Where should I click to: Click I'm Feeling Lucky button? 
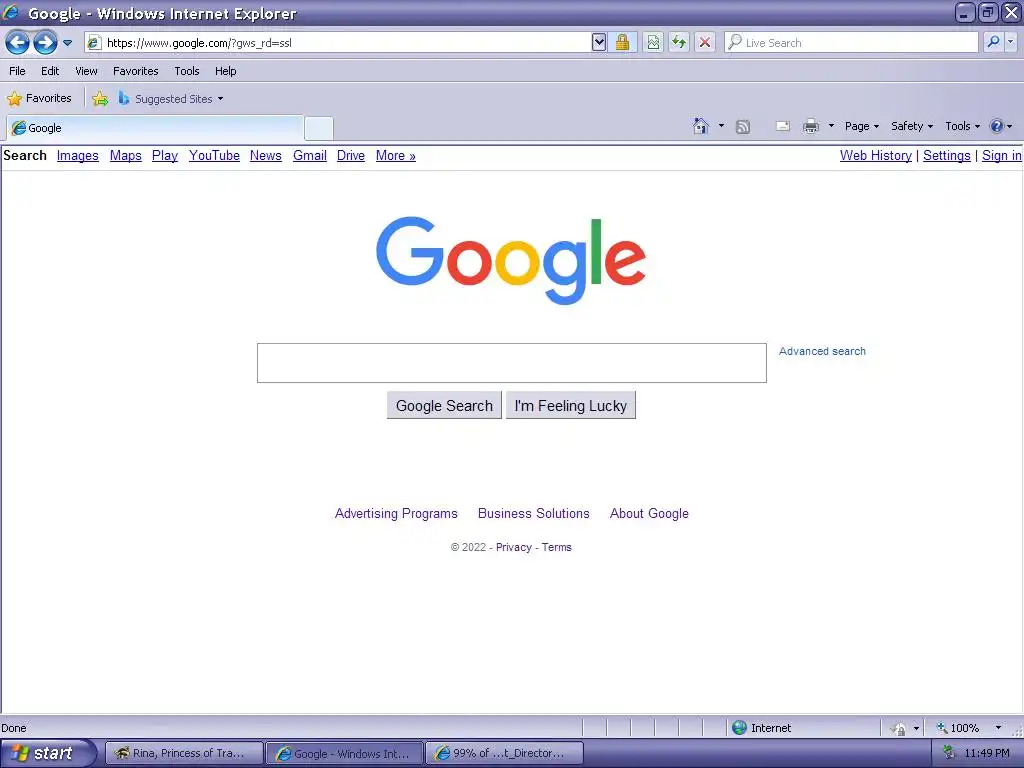coord(571,406)
